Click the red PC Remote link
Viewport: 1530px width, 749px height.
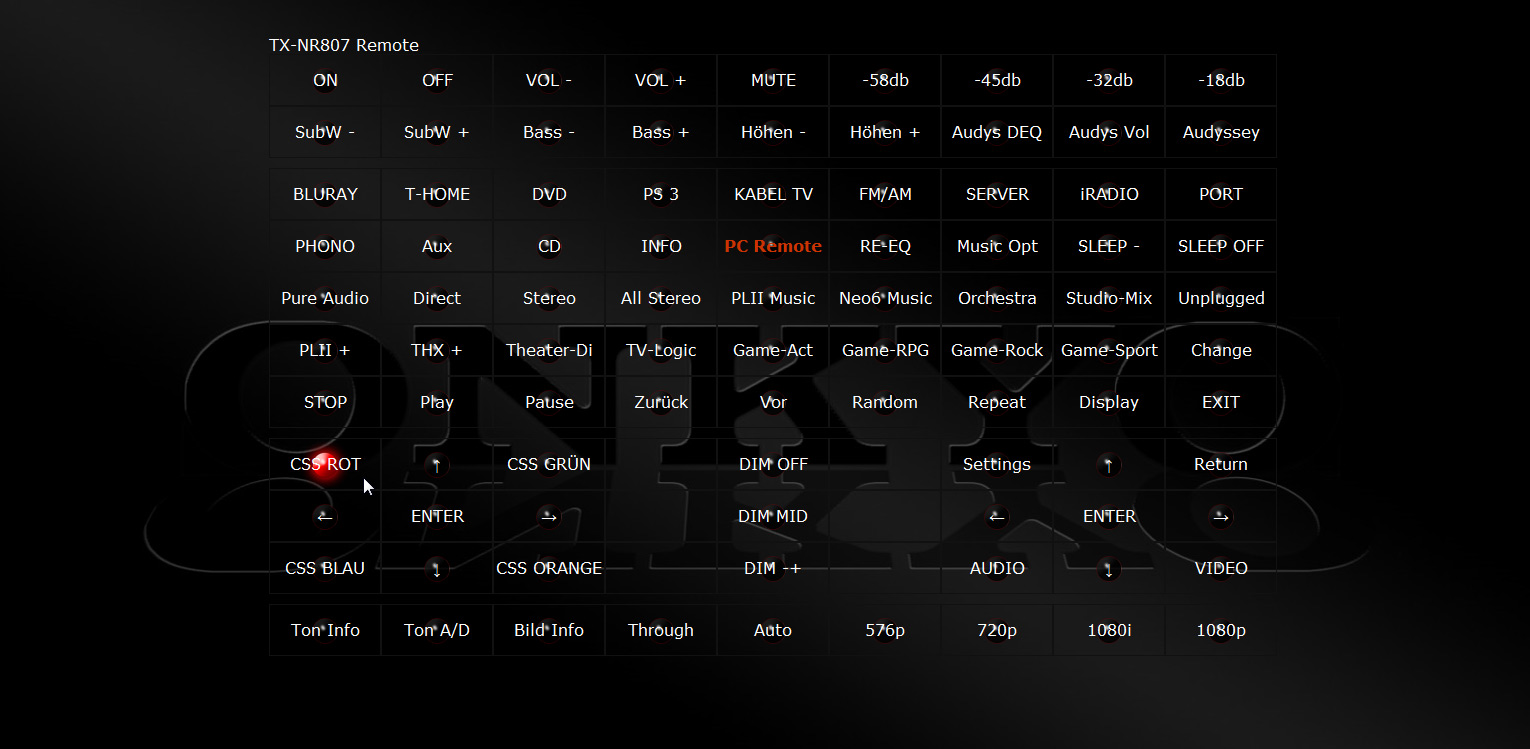point(773,246)
